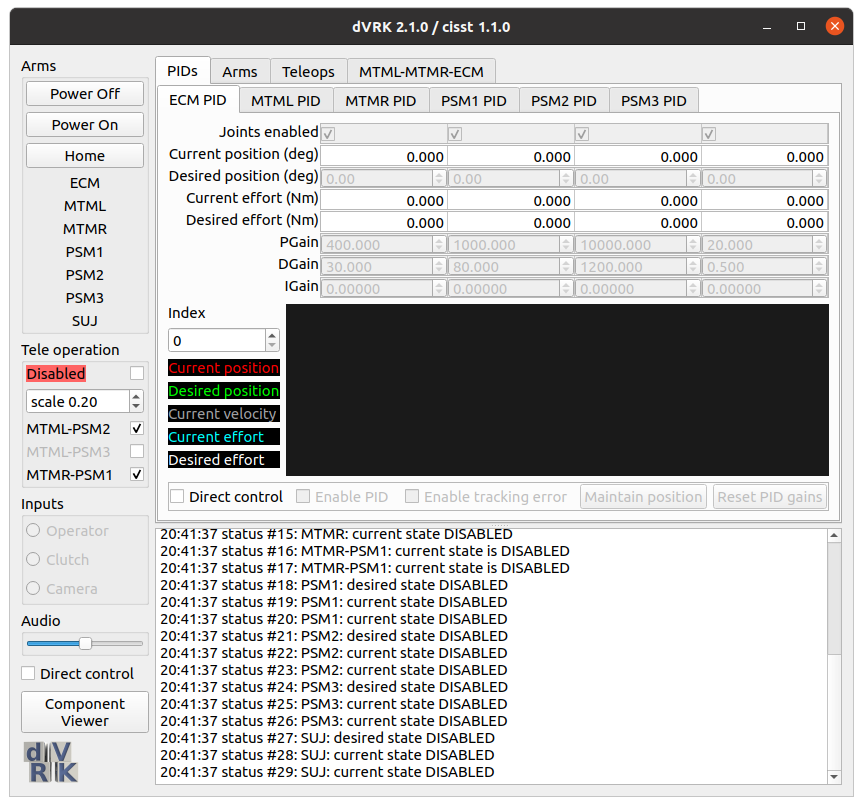Click the PGain 20.000 spinbox arrows
This screenshot has width=863, height=806.
819,244
